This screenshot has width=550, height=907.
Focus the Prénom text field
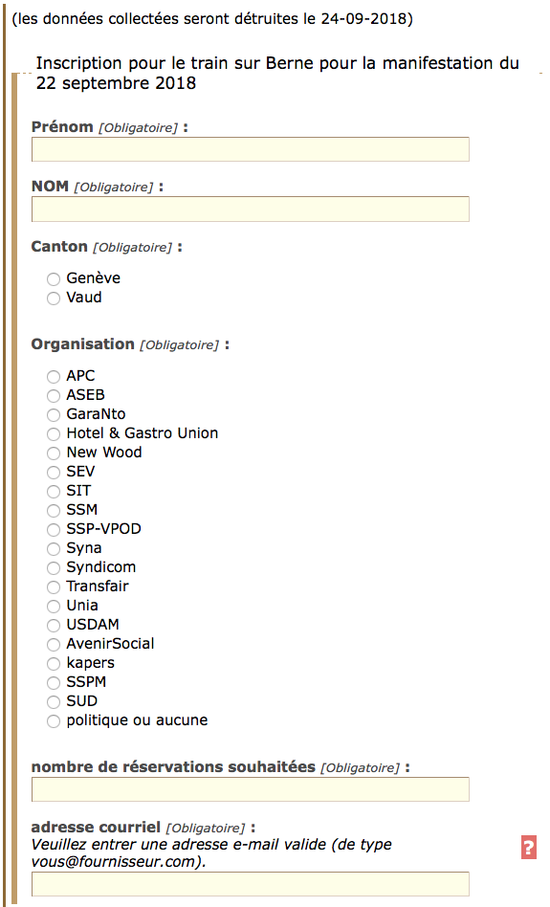point(250,149)
